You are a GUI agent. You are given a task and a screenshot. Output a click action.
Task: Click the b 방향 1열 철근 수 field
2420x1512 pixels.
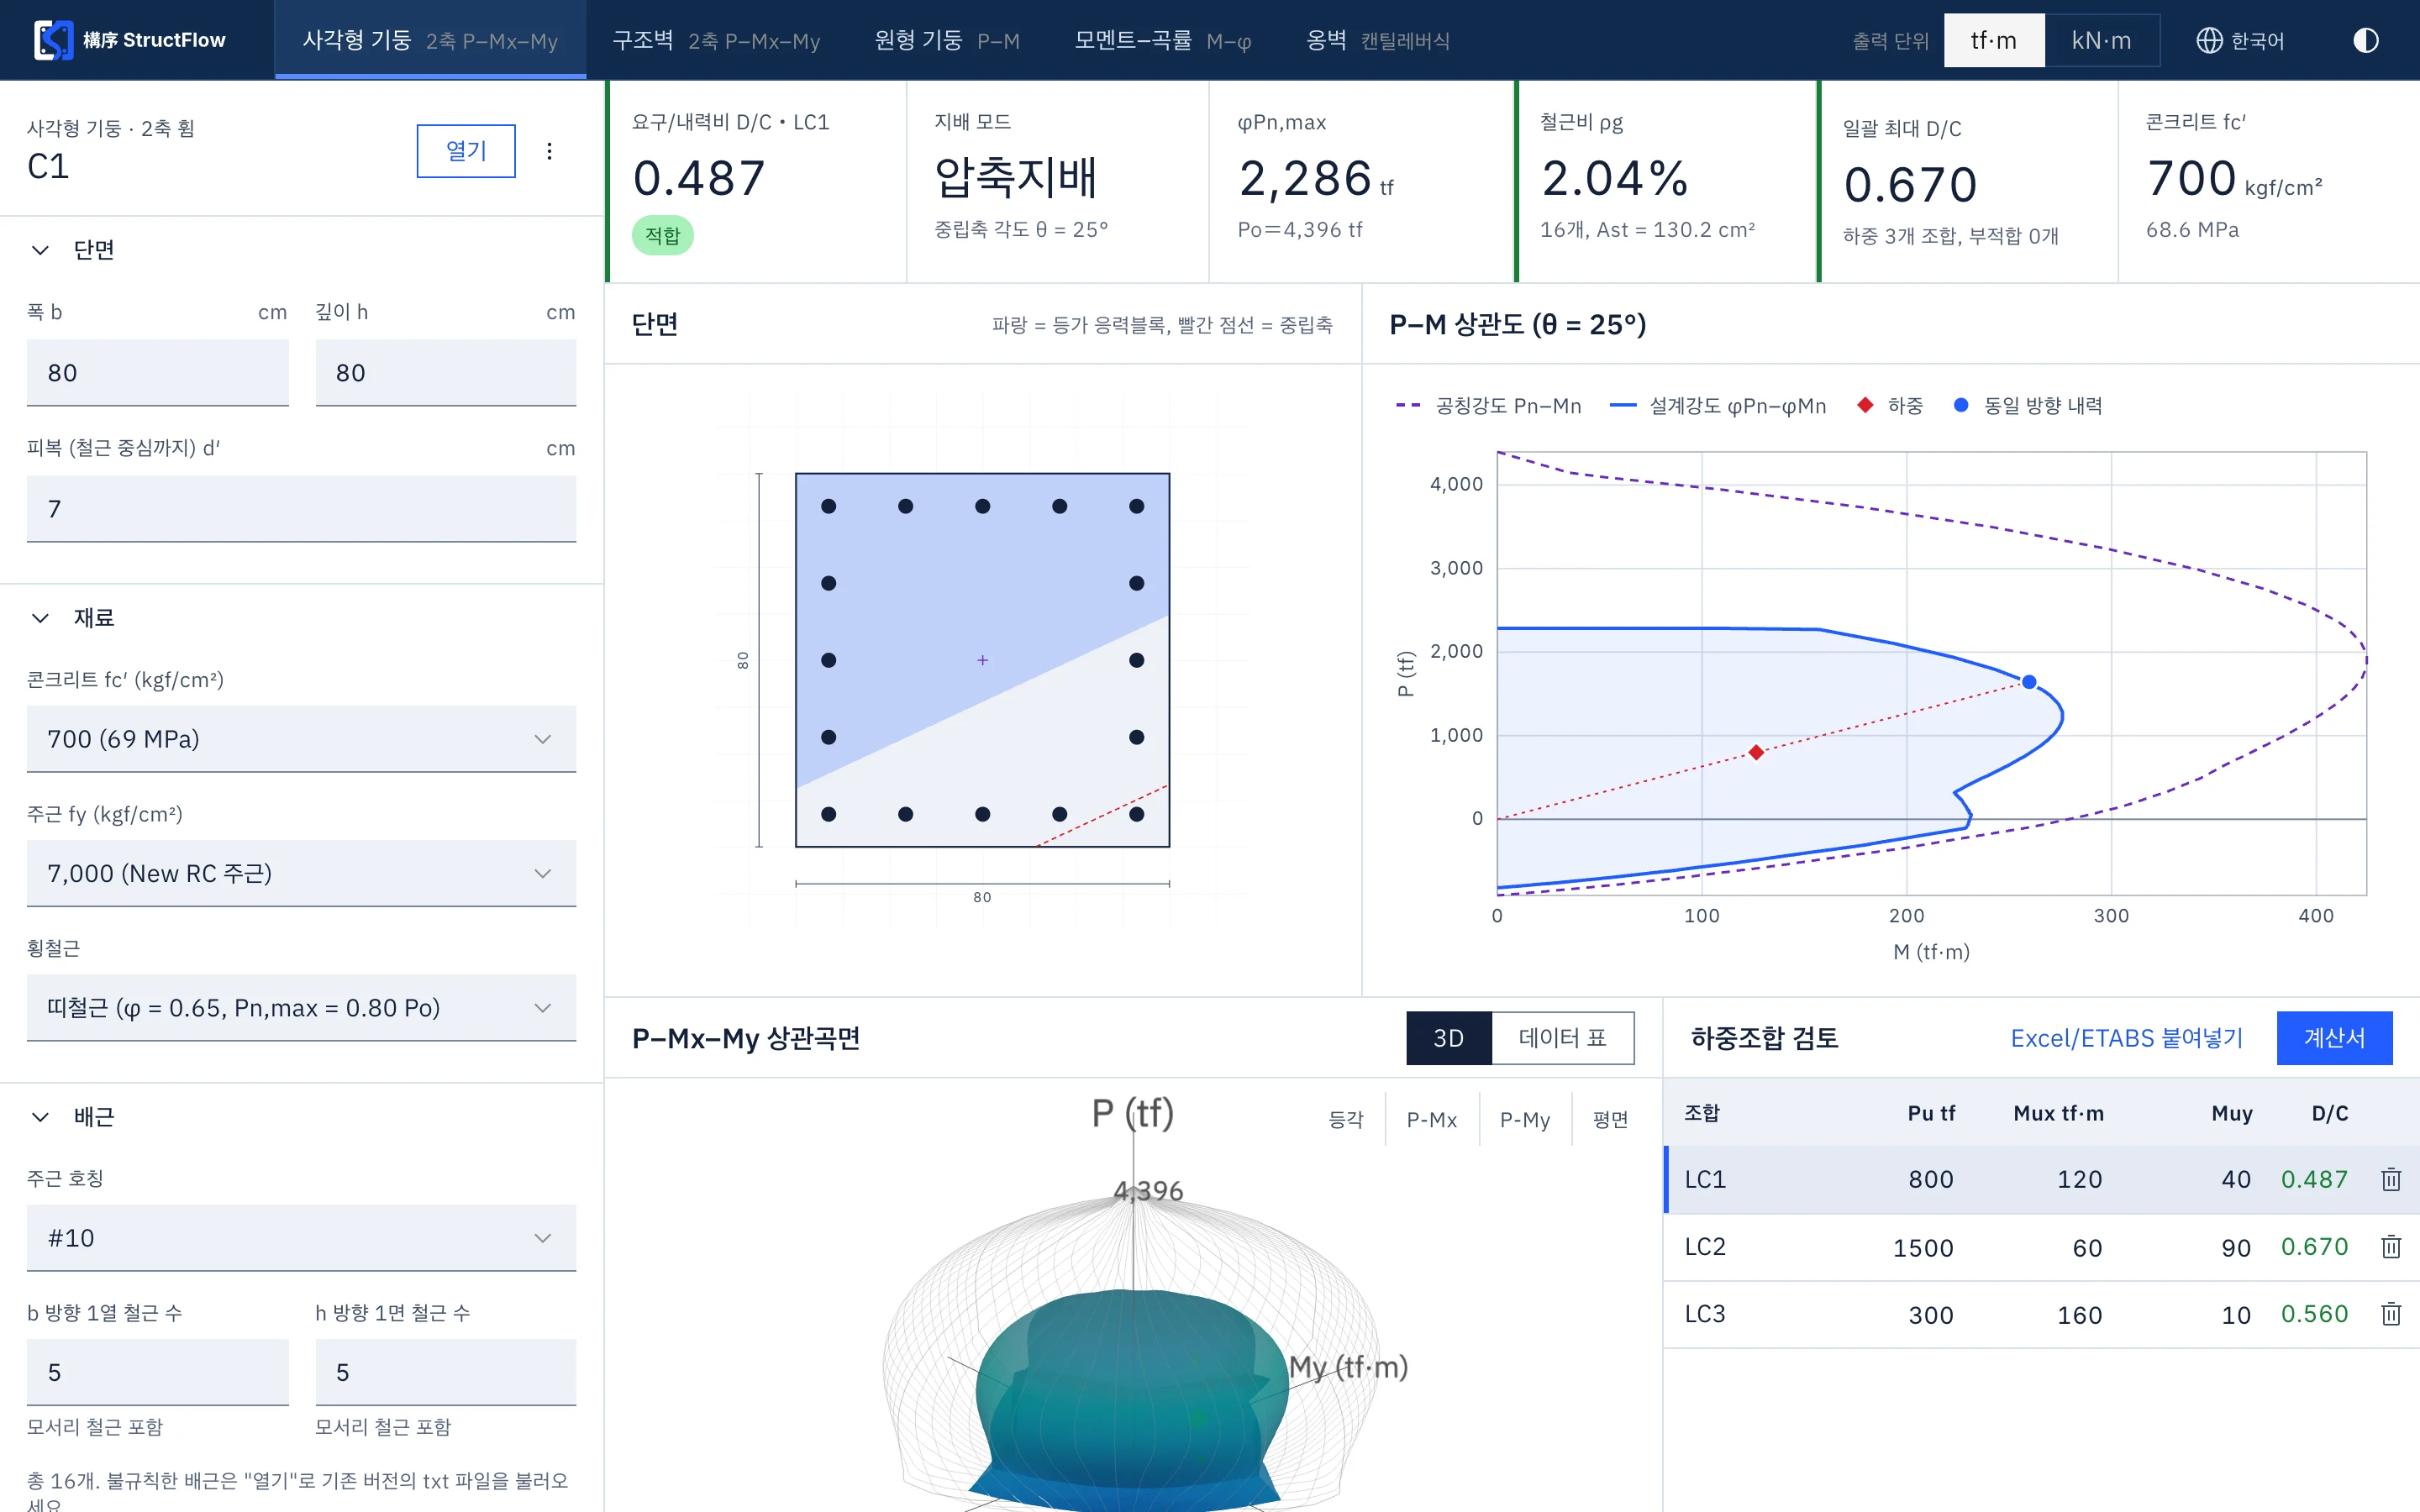point(158,1372)
